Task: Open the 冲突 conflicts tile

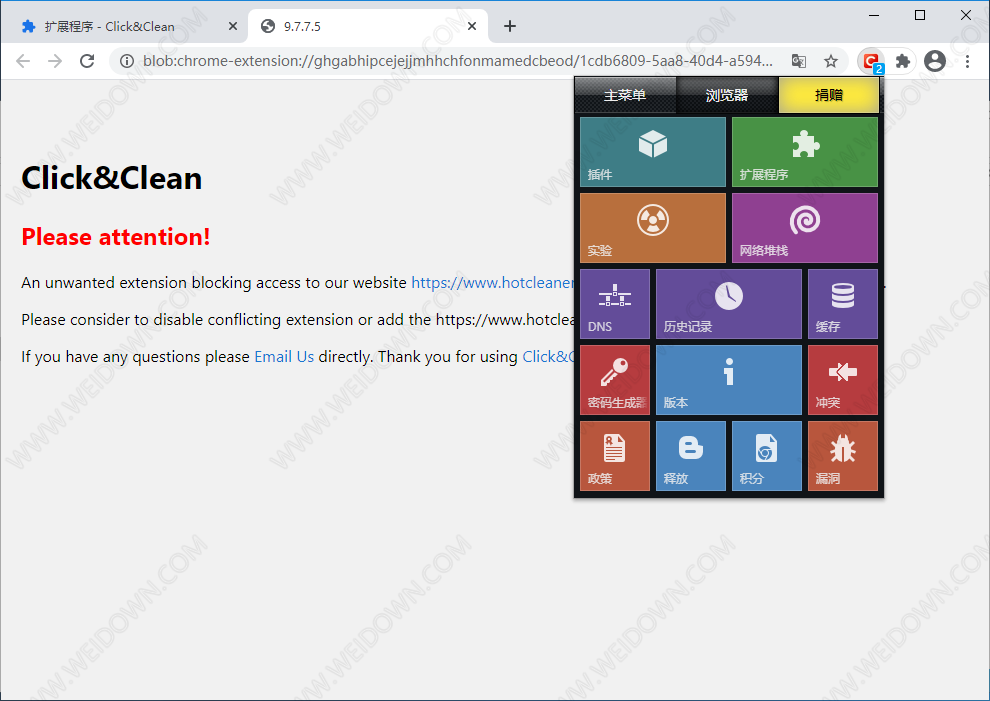Action: [842, 380]
